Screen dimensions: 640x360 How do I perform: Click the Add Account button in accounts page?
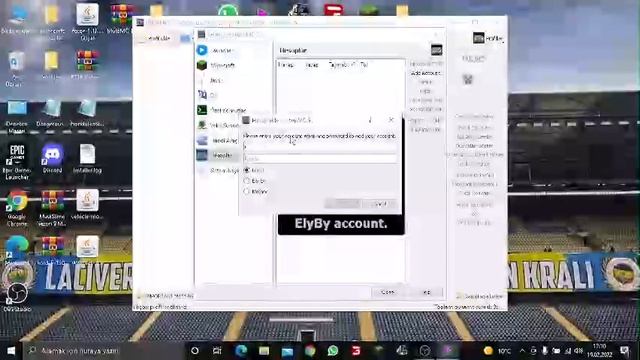pos(426,73)
